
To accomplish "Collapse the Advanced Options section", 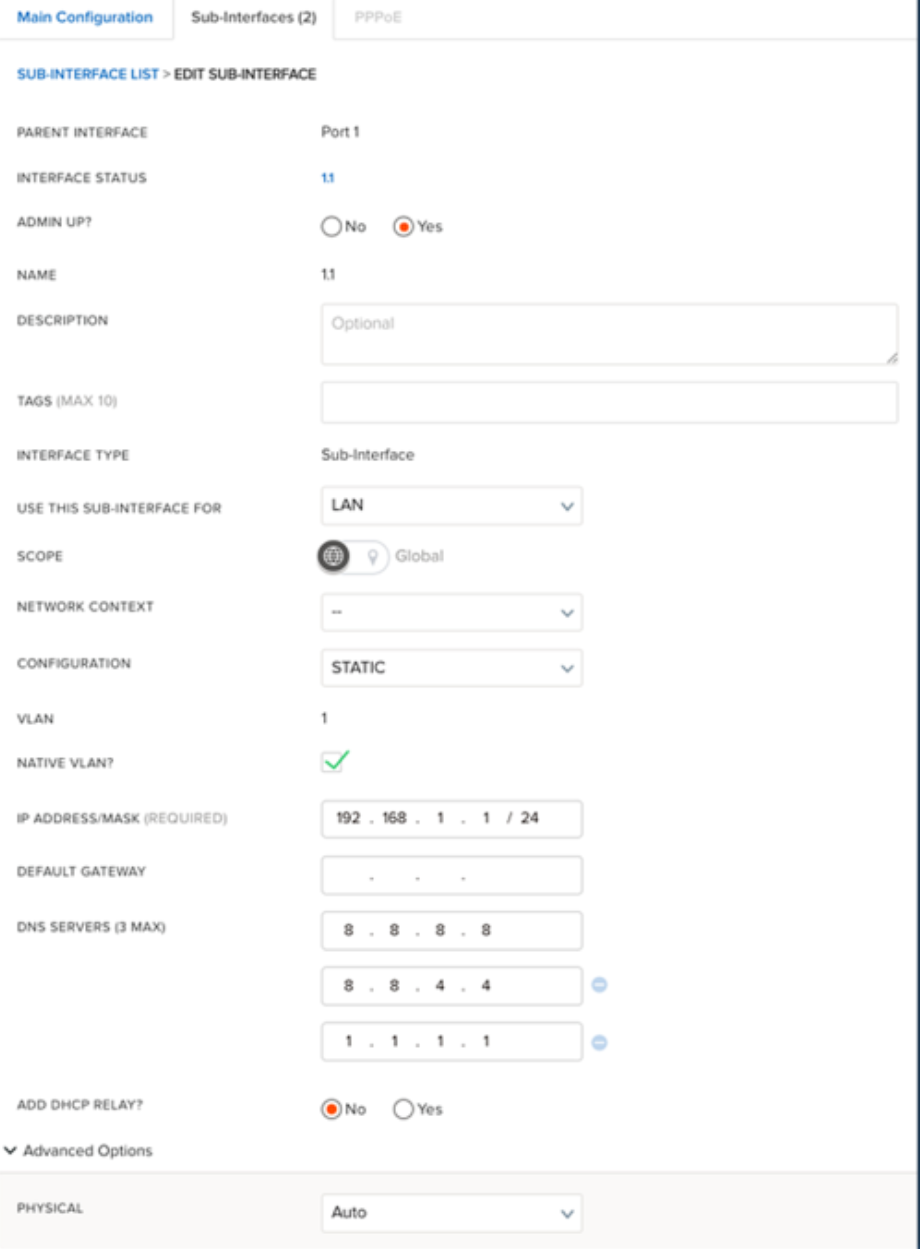I will [x=80, y=1151].
